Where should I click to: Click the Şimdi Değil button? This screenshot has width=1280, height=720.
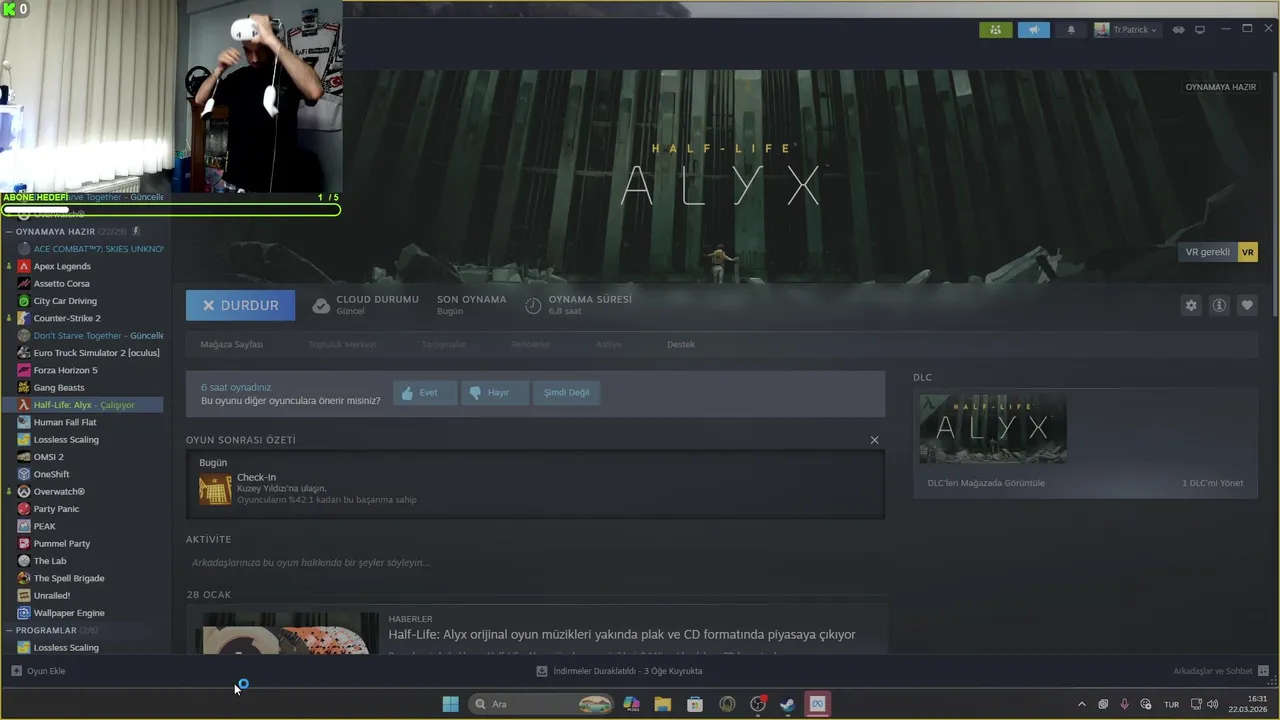(x=566, y=393)
